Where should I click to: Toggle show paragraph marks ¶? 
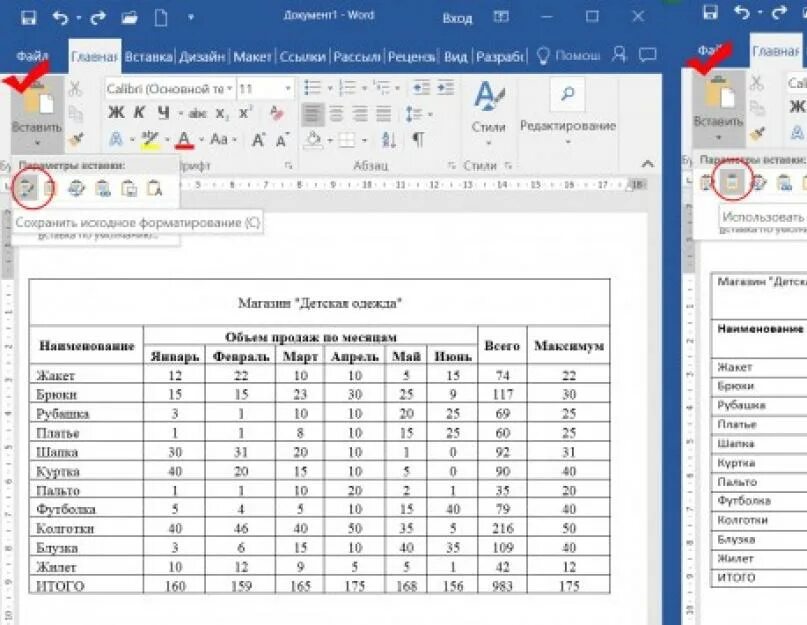(418, 140)
